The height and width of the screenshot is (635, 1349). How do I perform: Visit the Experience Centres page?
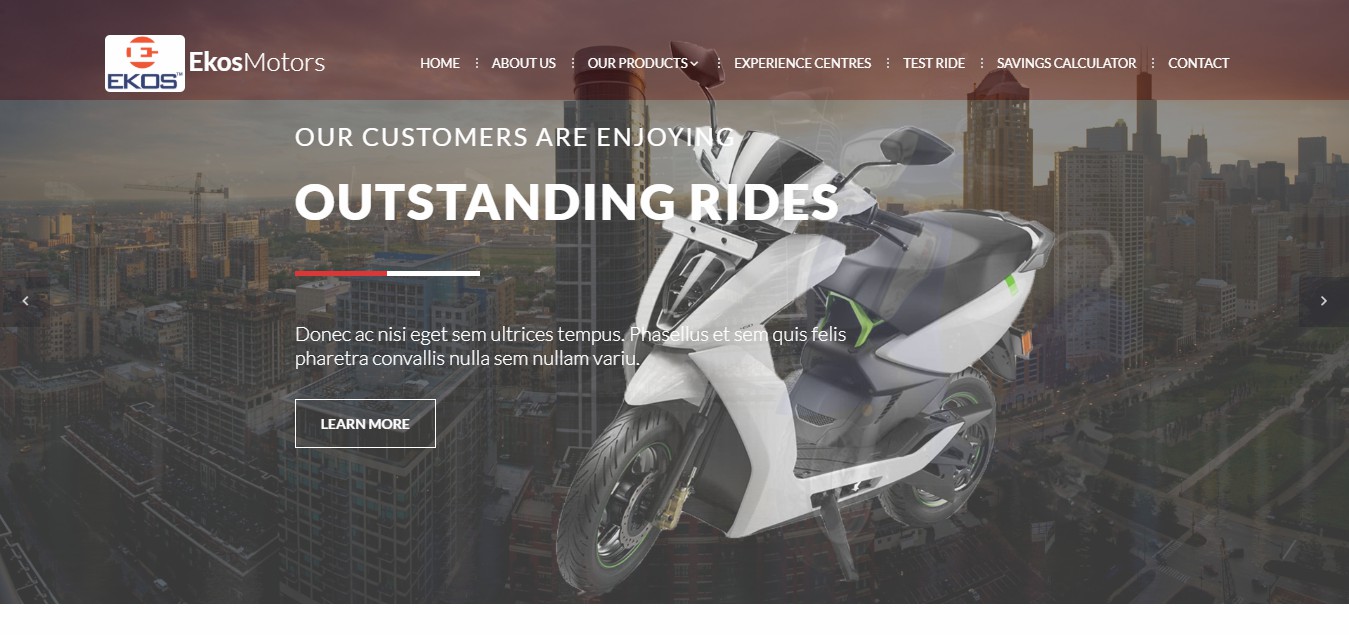click(803, 63)
